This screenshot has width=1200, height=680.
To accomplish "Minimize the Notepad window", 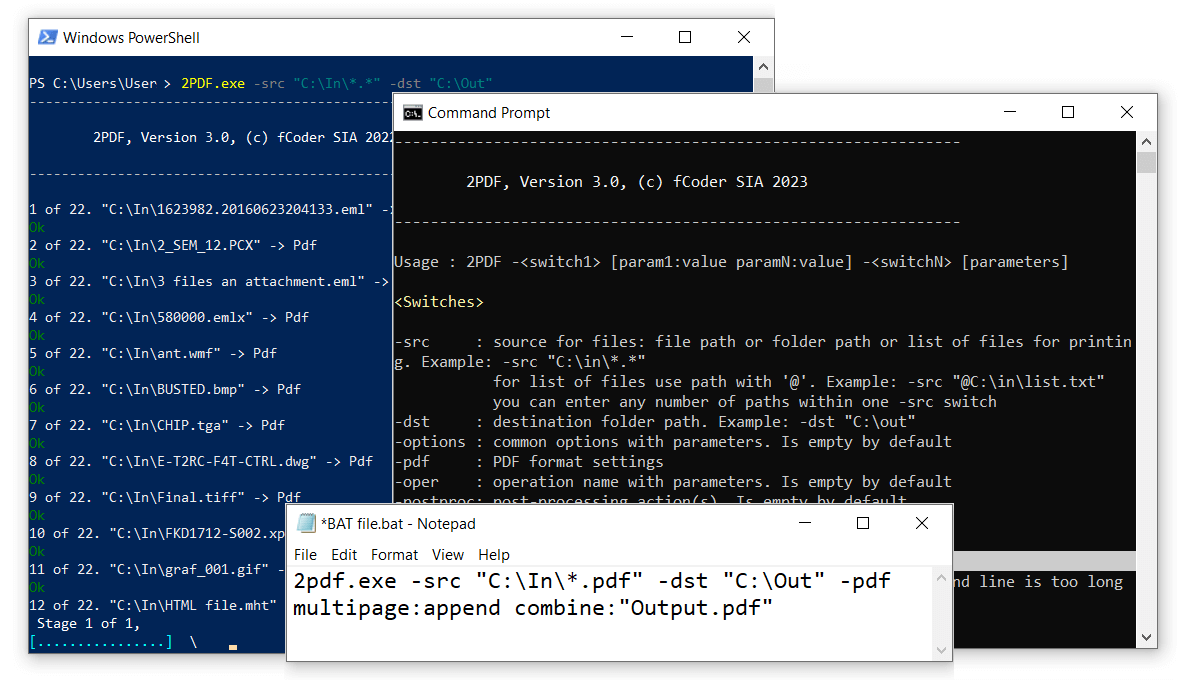I will (805, 524).
